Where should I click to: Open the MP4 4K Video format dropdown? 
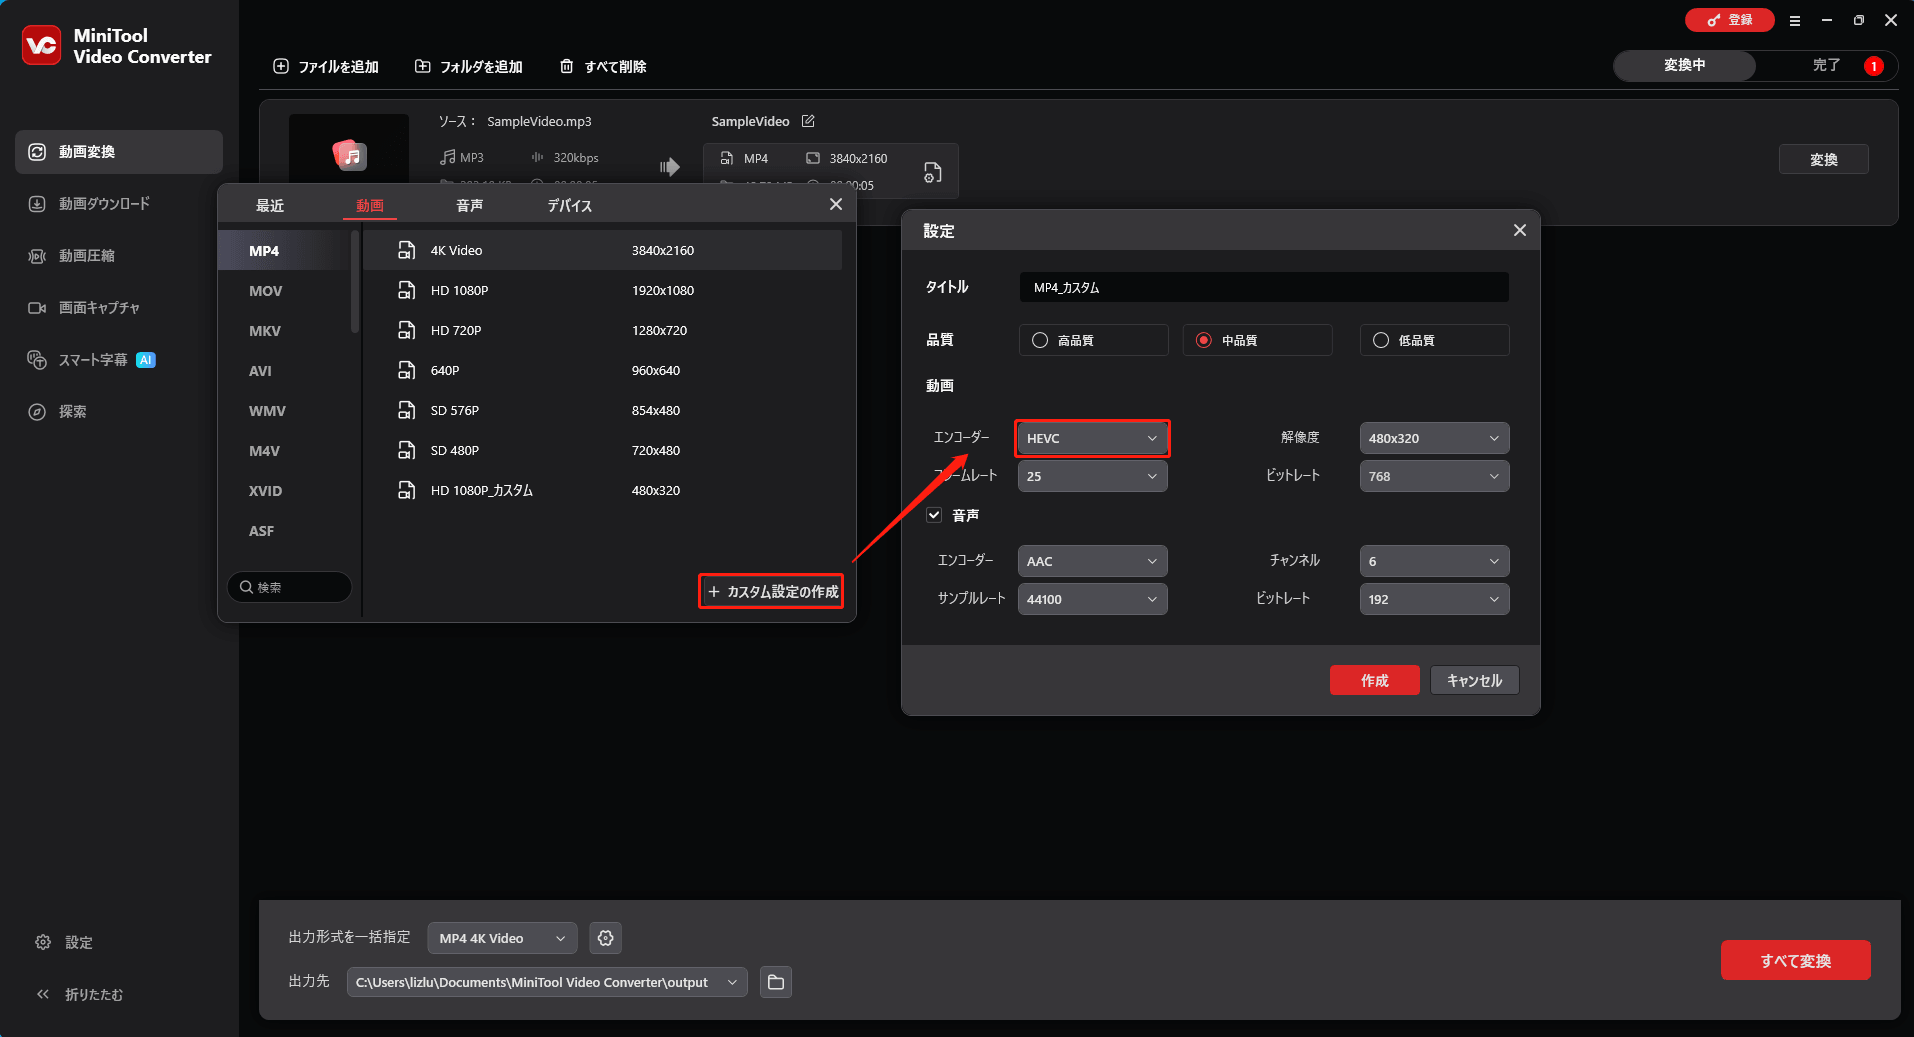501,938
